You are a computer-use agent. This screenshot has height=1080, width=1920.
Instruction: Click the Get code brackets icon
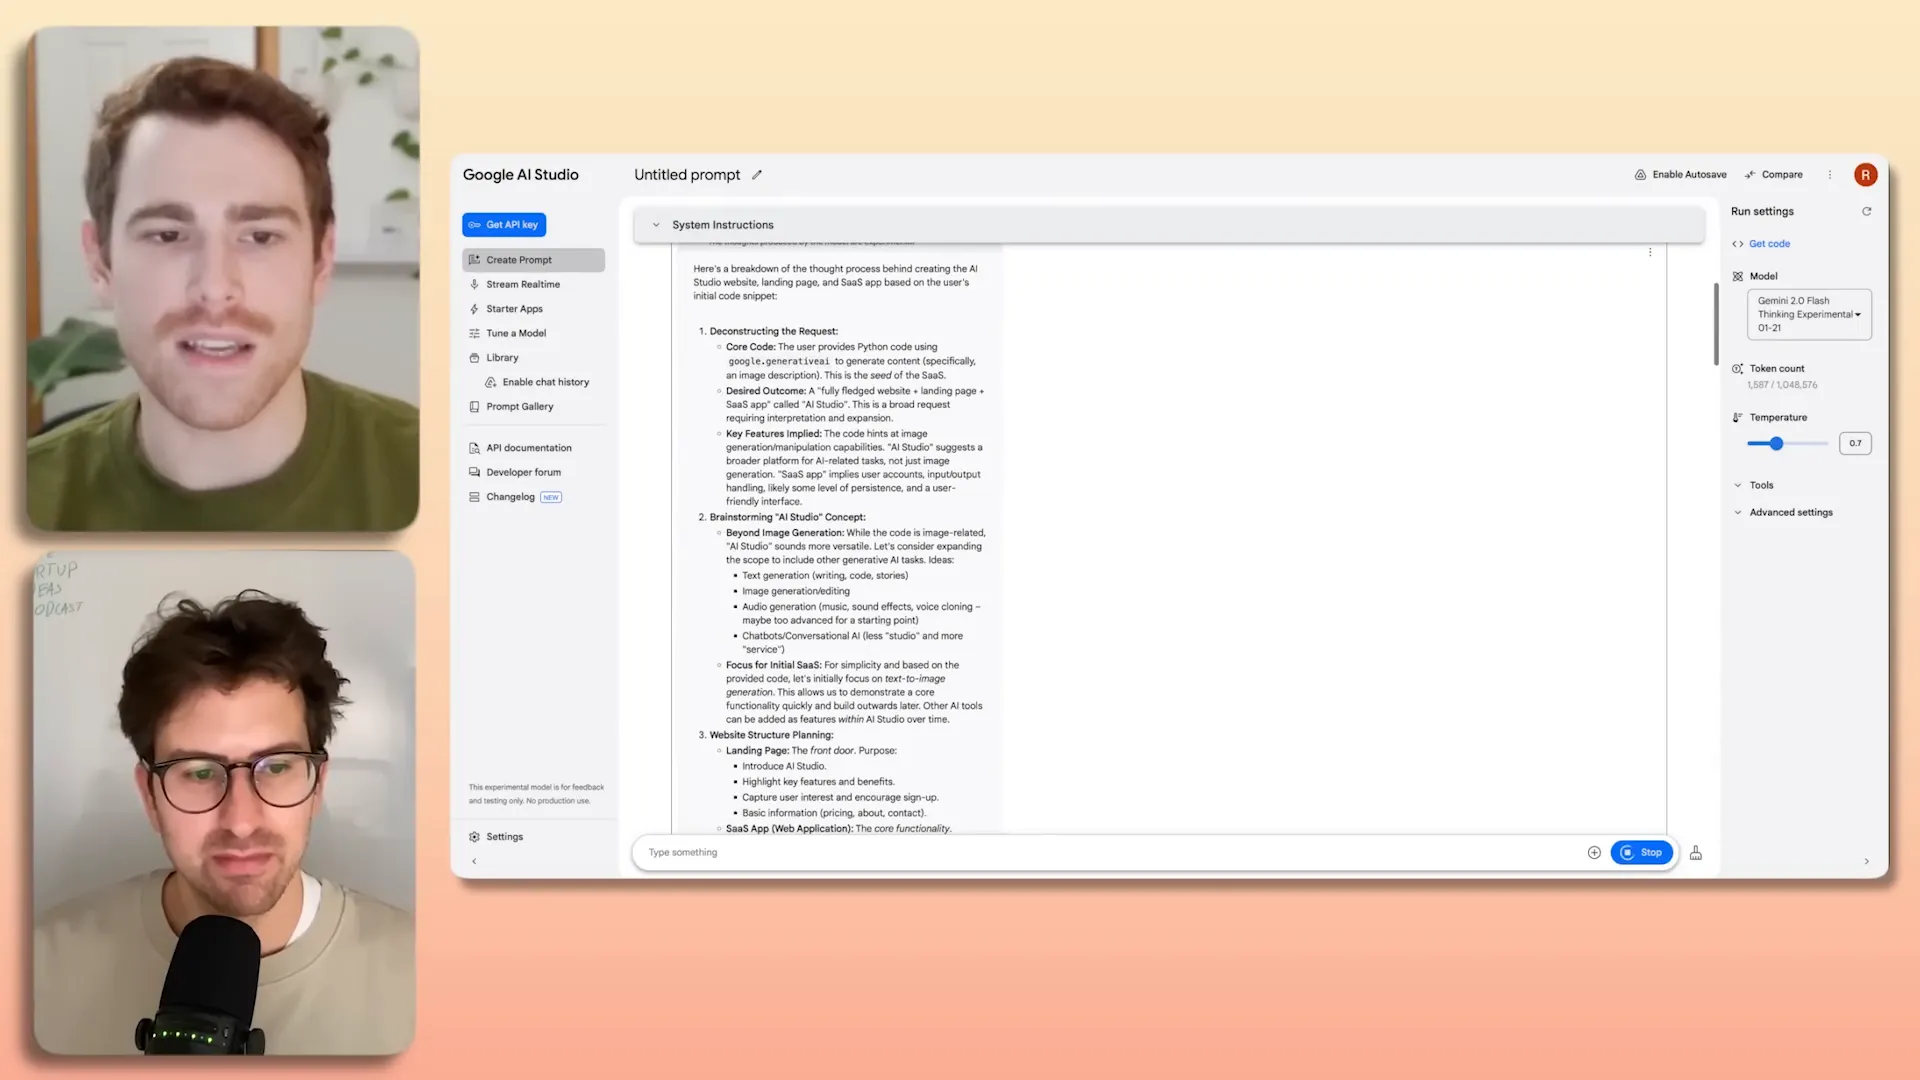[x=1738, y=244]
